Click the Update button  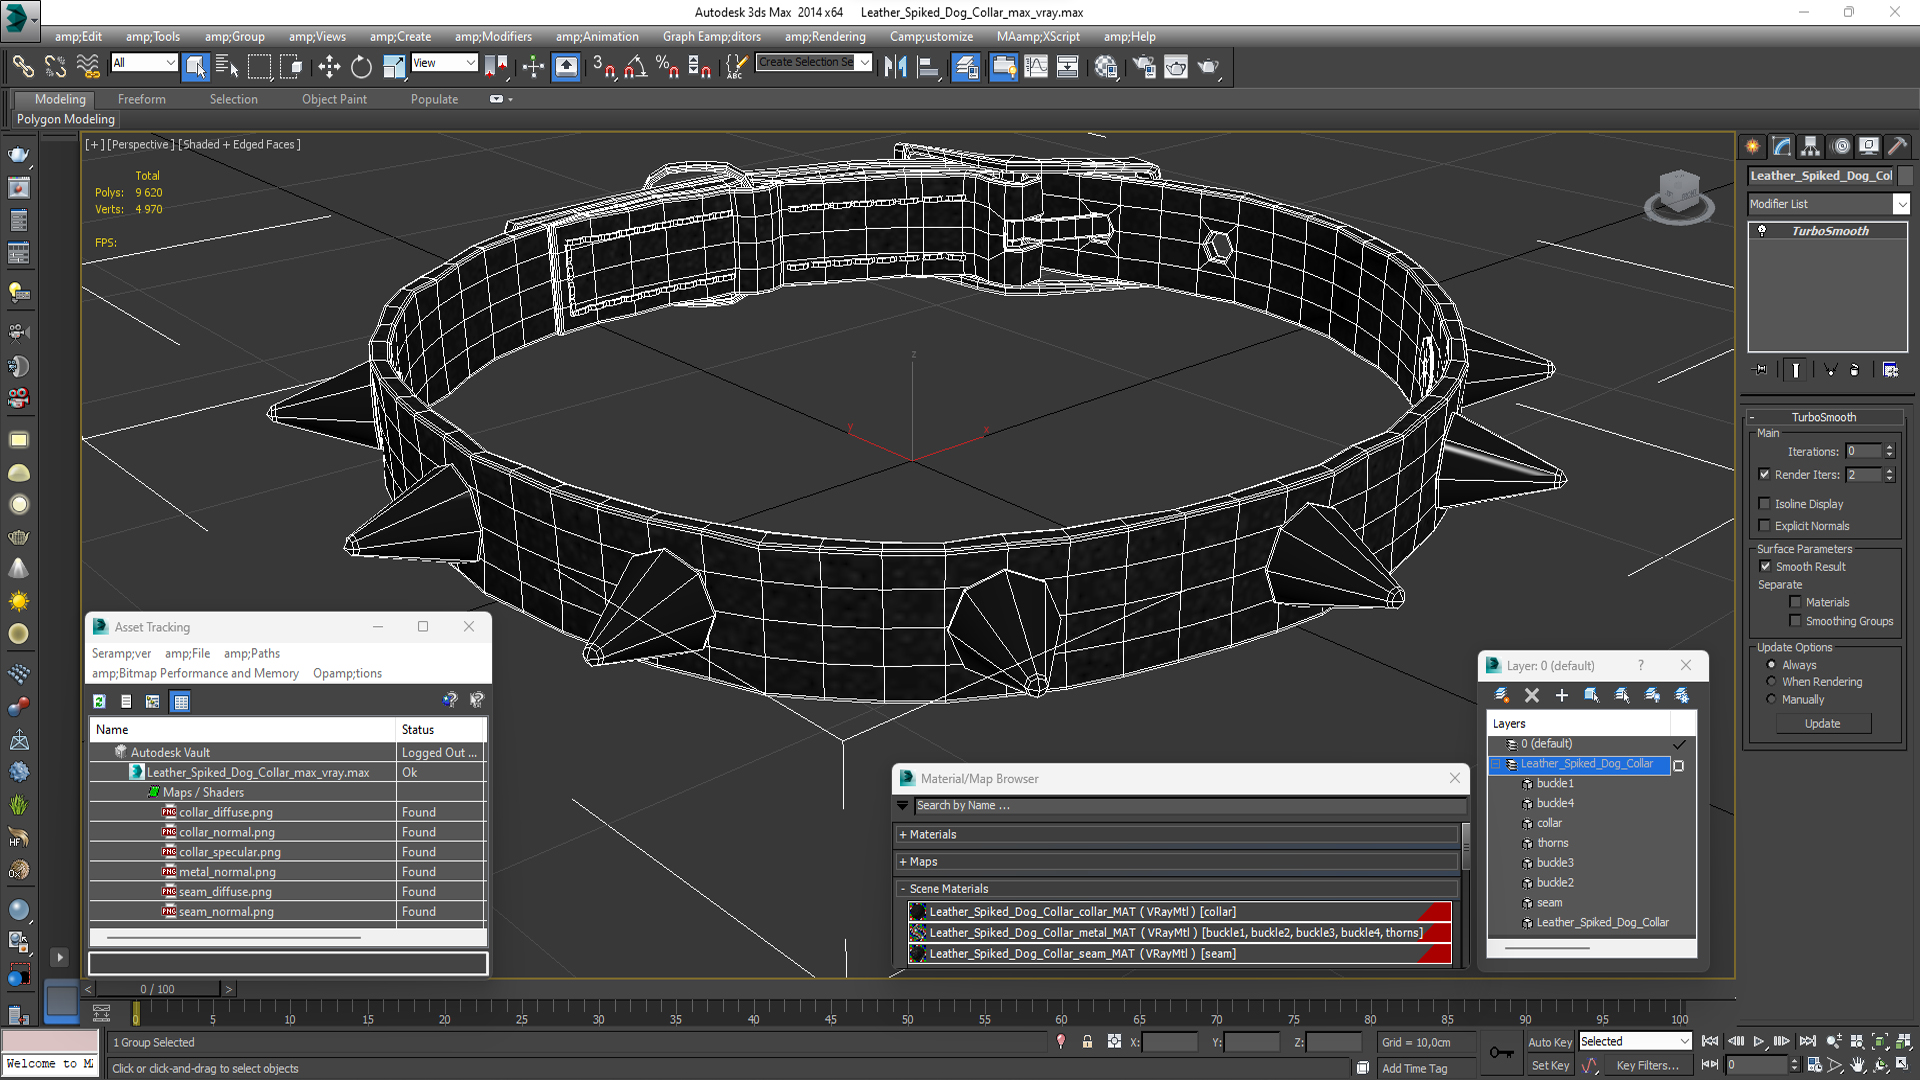click(1822, 723)
